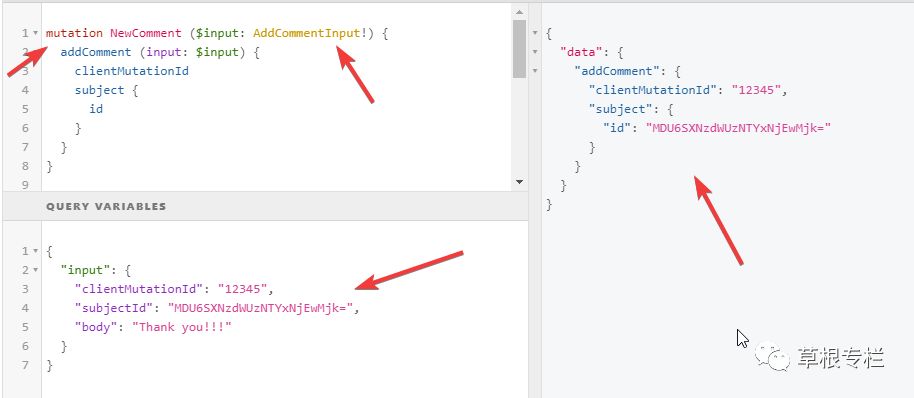The width and height of the screenshot is (914, 398).
Task: Click line number 7 in the query variables gutter
Action: coord(24,365)
